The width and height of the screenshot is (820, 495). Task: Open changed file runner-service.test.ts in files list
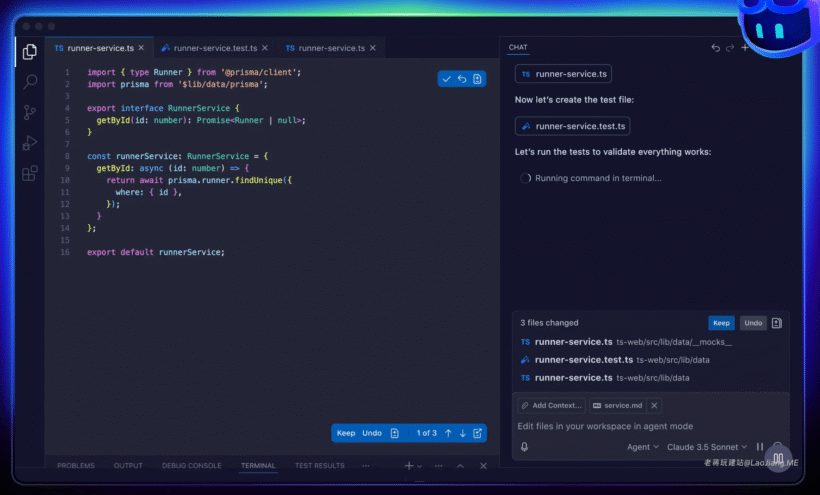pos(615,360)
